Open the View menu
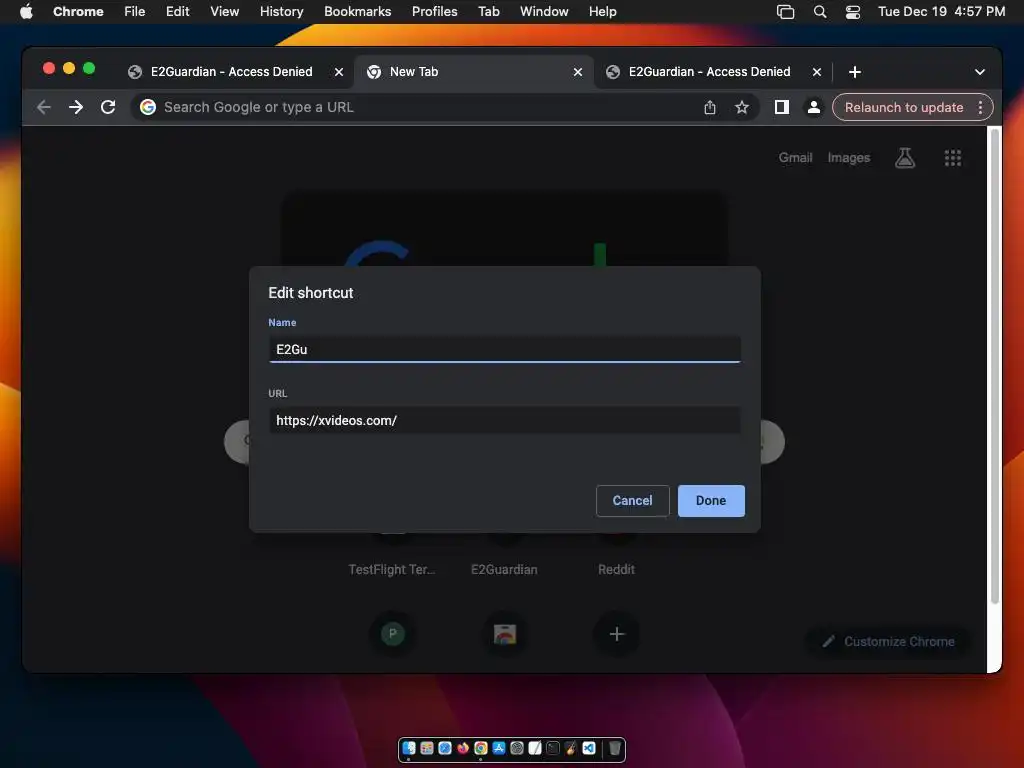Viewport: 1024px width, 768px height. (224, 11)
